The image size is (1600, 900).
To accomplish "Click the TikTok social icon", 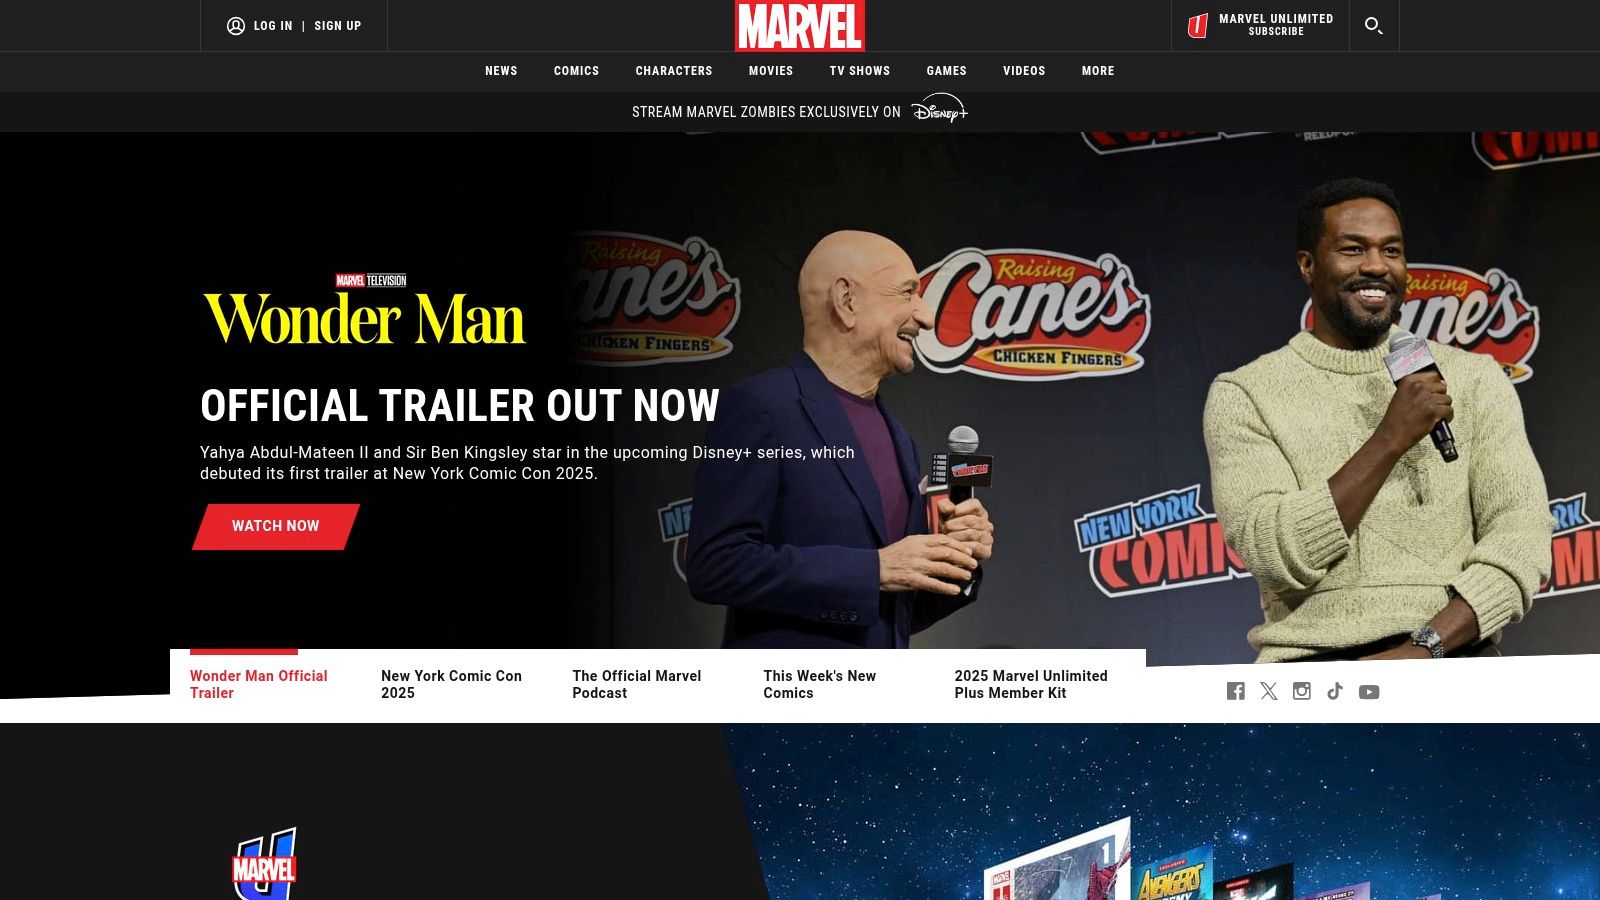I will (1335, 691).
